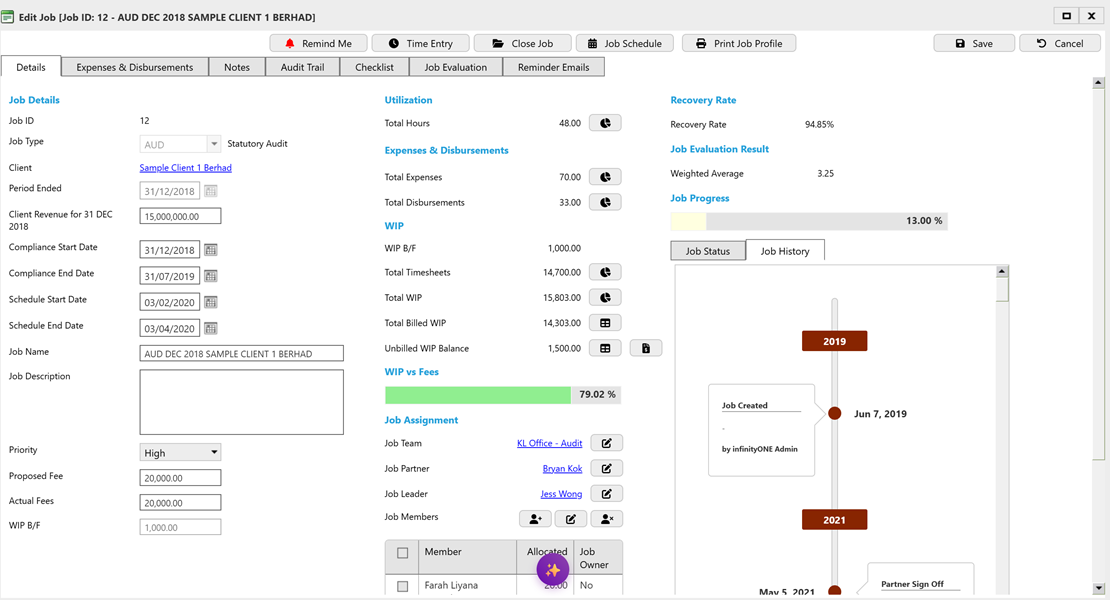This screenshot has width=1110, height=600.
Task: Edit the Job Partner assignment
Action: click(x=605, y=468)
